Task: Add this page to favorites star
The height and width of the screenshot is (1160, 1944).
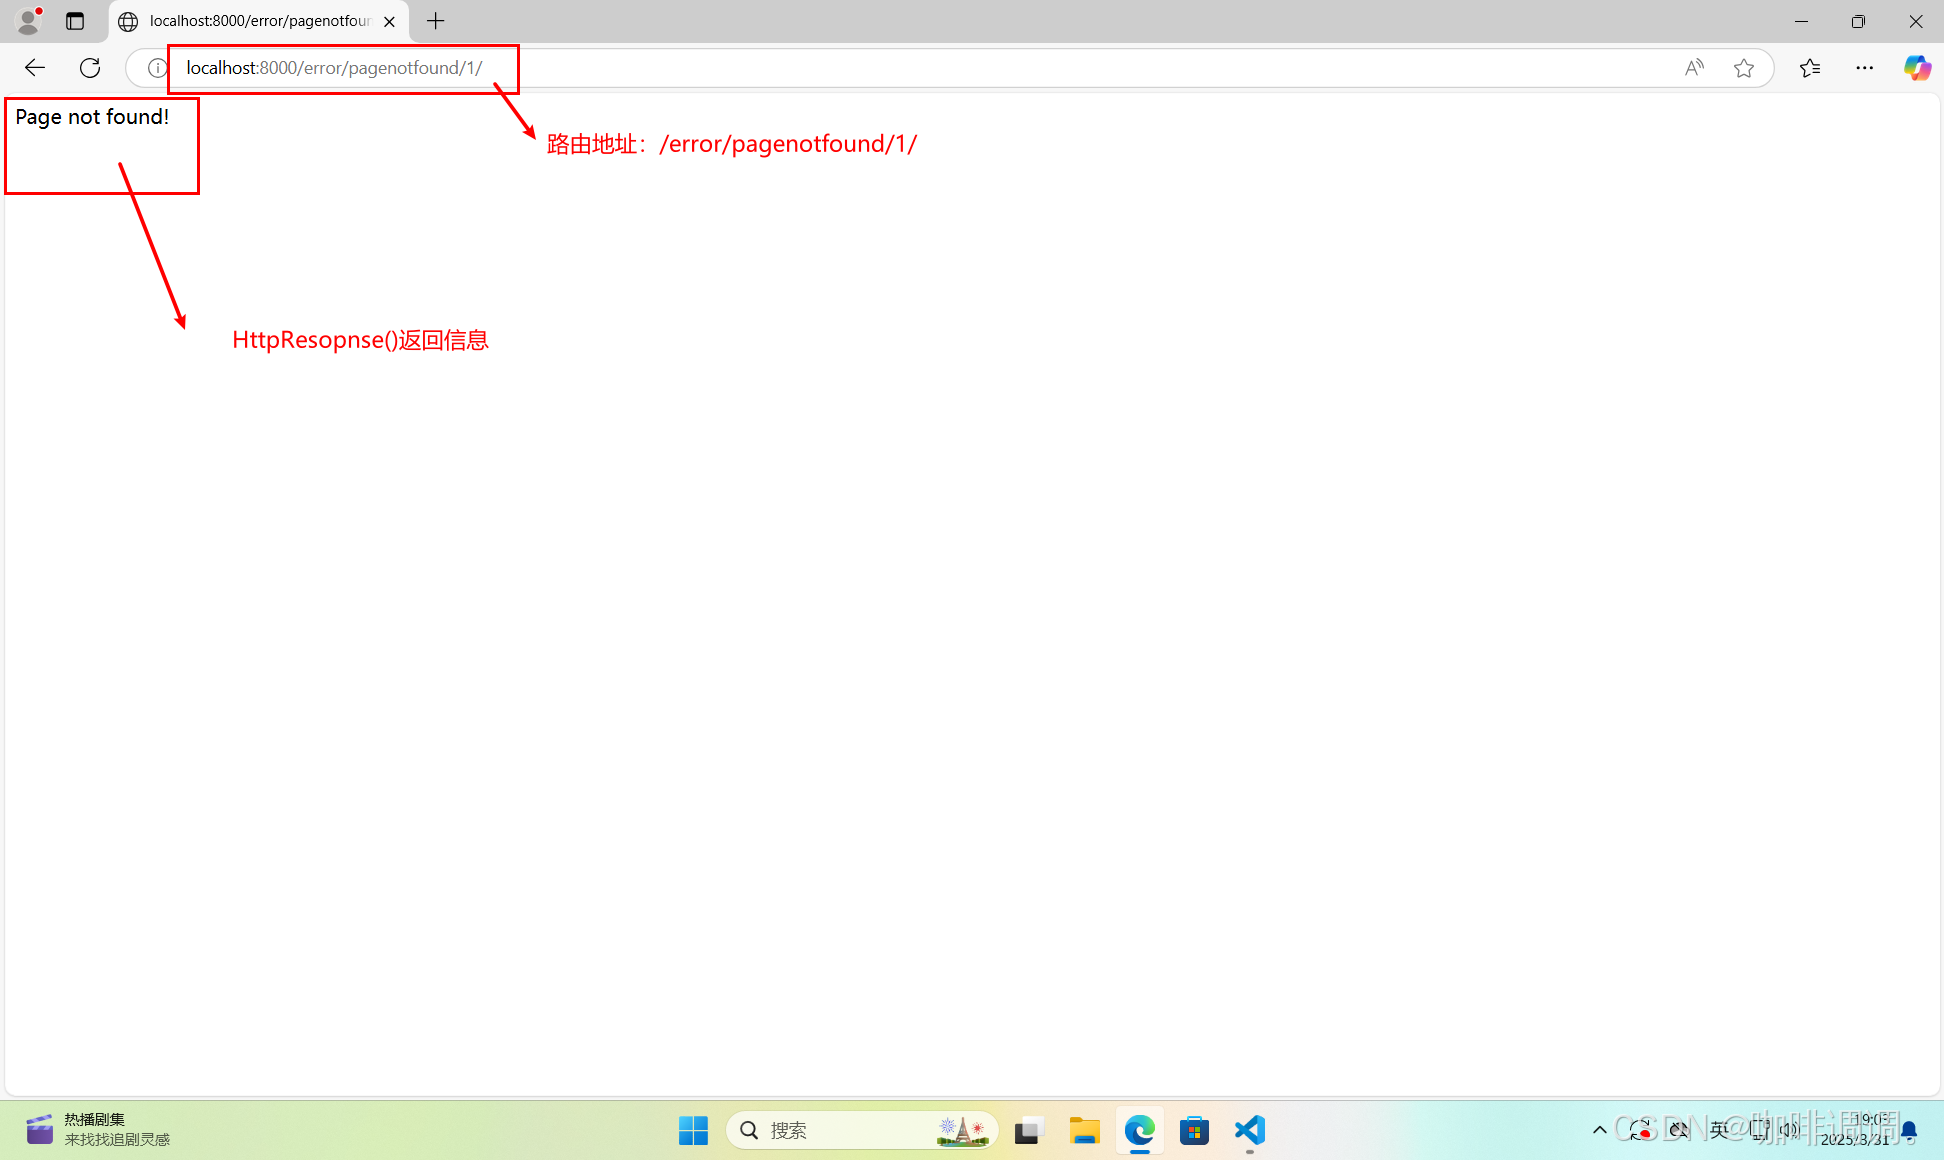Action: coord(1744,68)
